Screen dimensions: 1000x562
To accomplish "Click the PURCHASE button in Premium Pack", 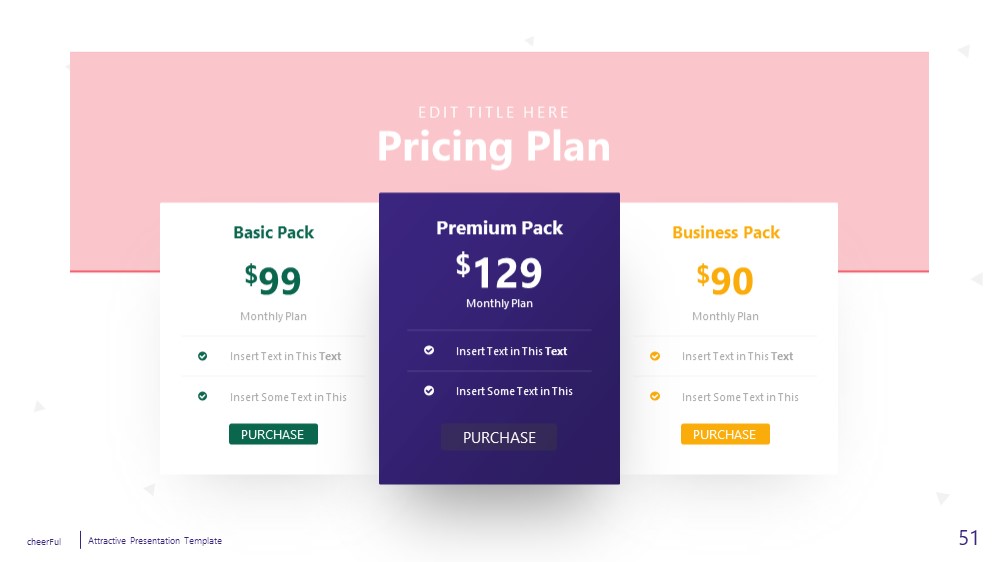I will [499, 438].
